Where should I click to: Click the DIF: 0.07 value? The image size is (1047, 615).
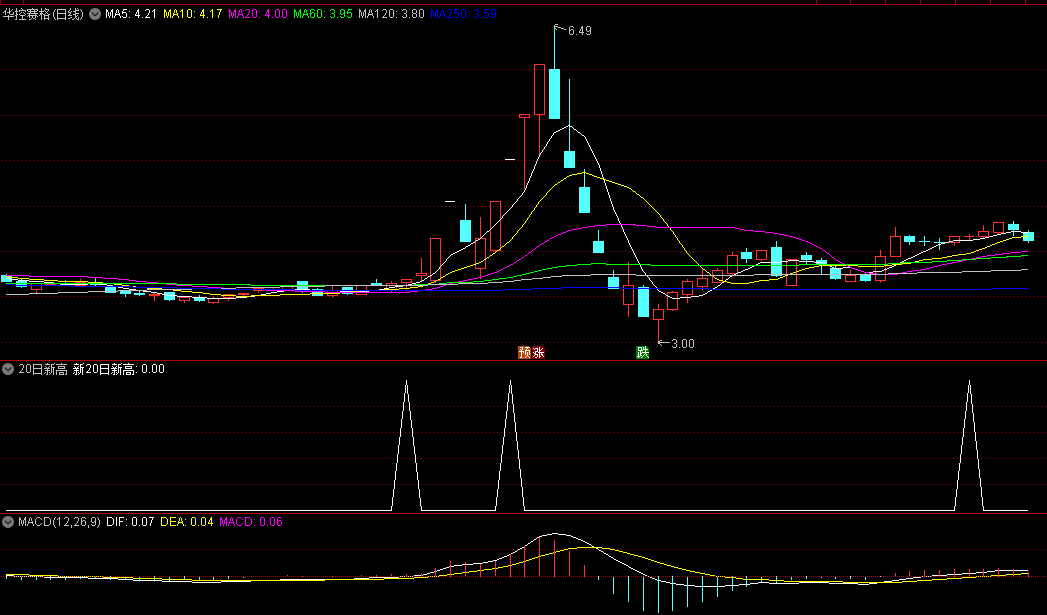click(130, 522)
